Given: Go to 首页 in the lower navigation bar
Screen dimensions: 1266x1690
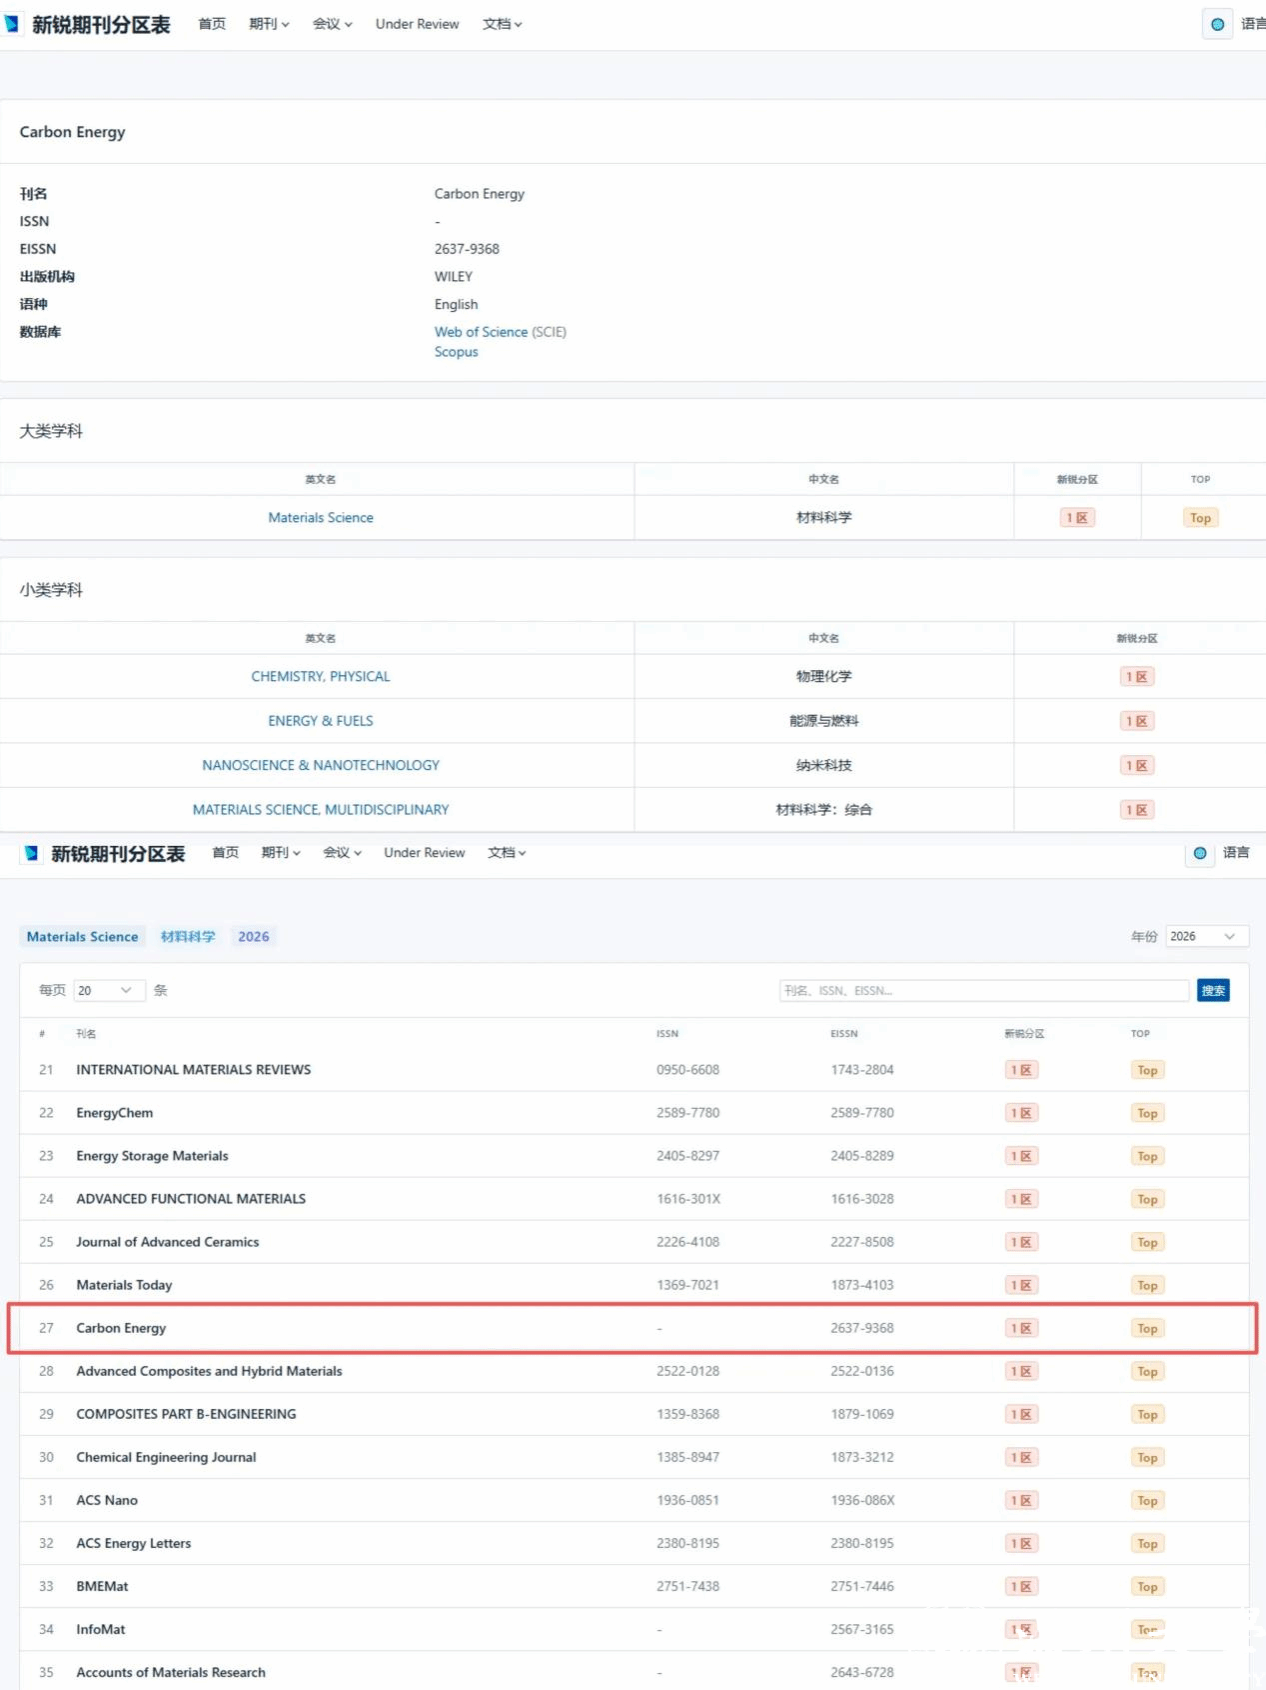Looking at the screenshot, I should (x=225, y=853).
